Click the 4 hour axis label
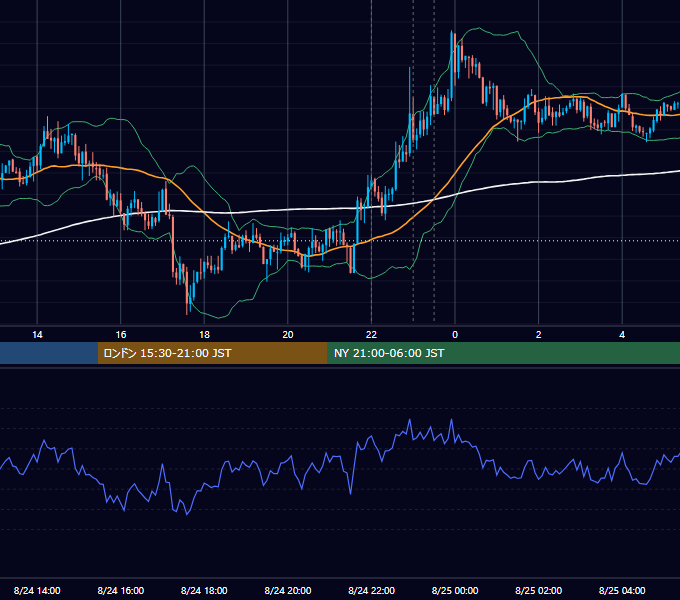Image resolution: width=680 pixels, height=600 pixels. click(622, 335)
